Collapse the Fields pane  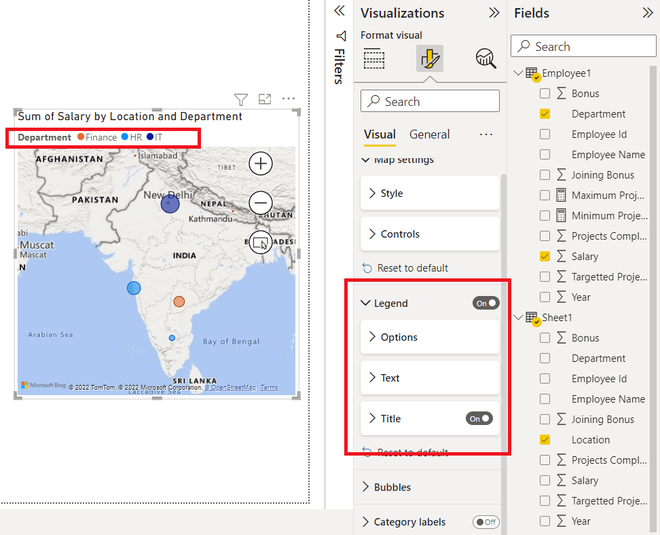[x=648, y=13]
